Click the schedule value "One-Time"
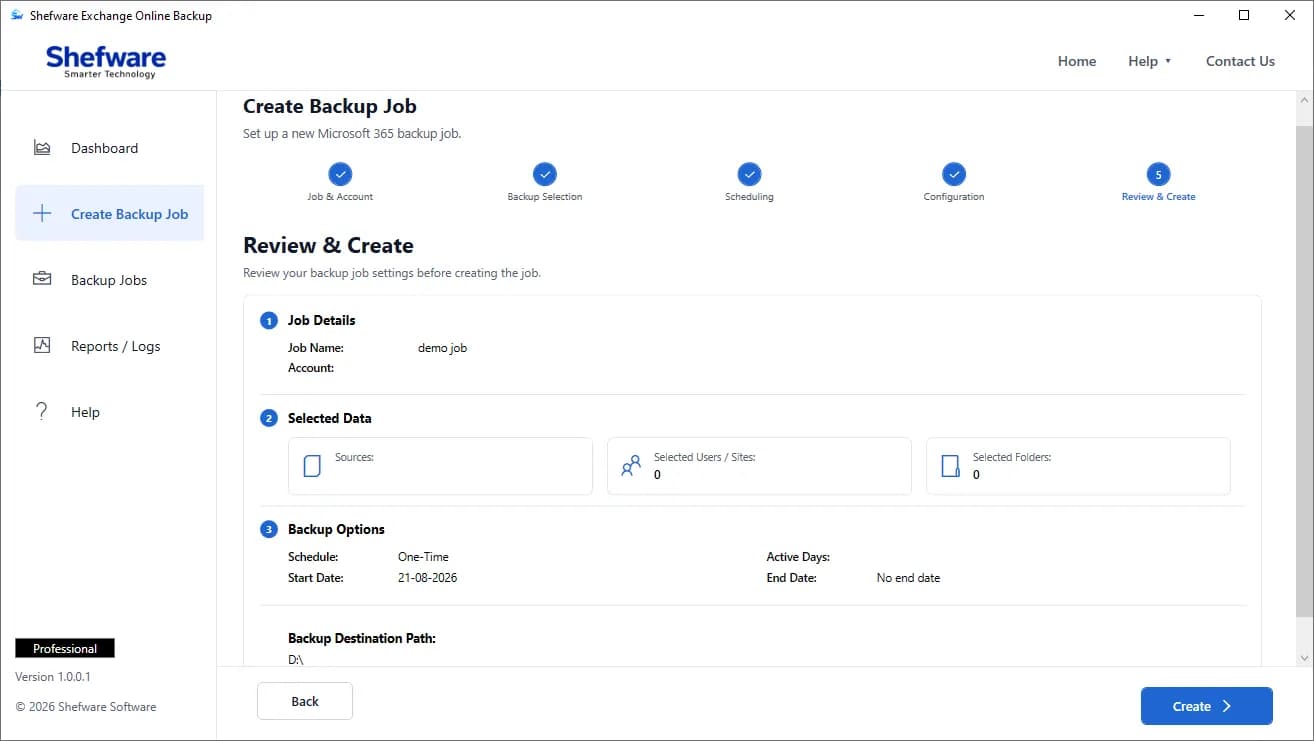Image resolution: width=1314 pixels, height=741 pixels. click(x=423, y=557)
